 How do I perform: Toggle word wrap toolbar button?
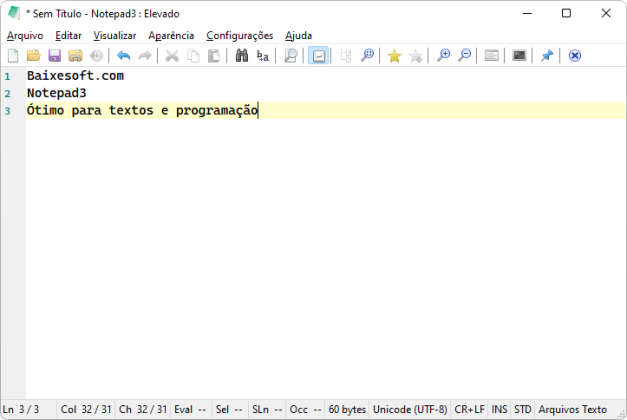(x=318, y=56)
